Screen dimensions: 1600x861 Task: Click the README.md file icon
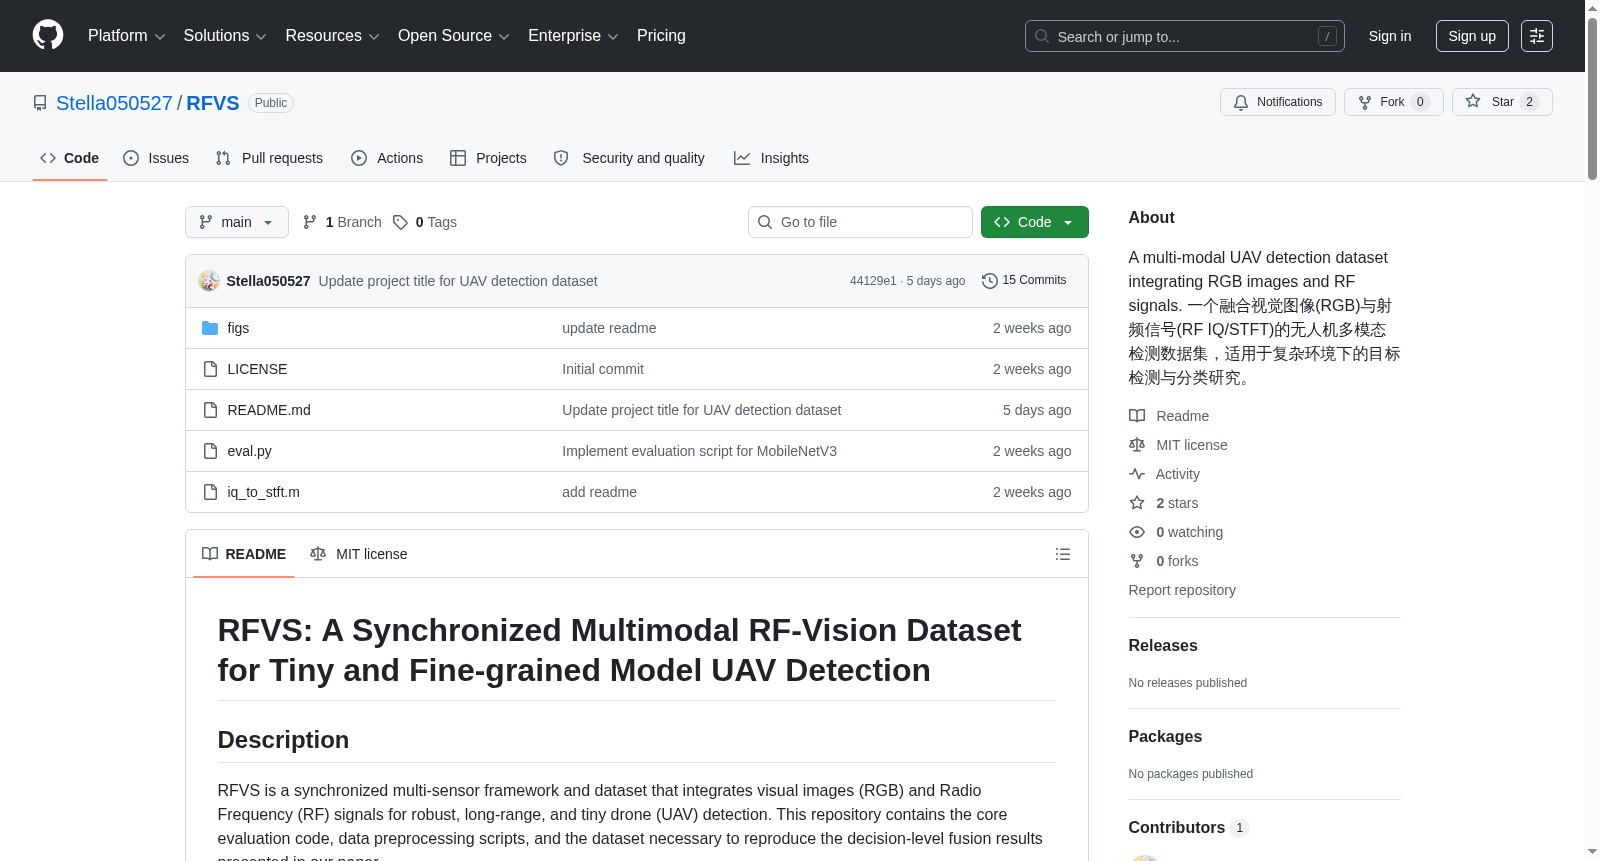210,410
